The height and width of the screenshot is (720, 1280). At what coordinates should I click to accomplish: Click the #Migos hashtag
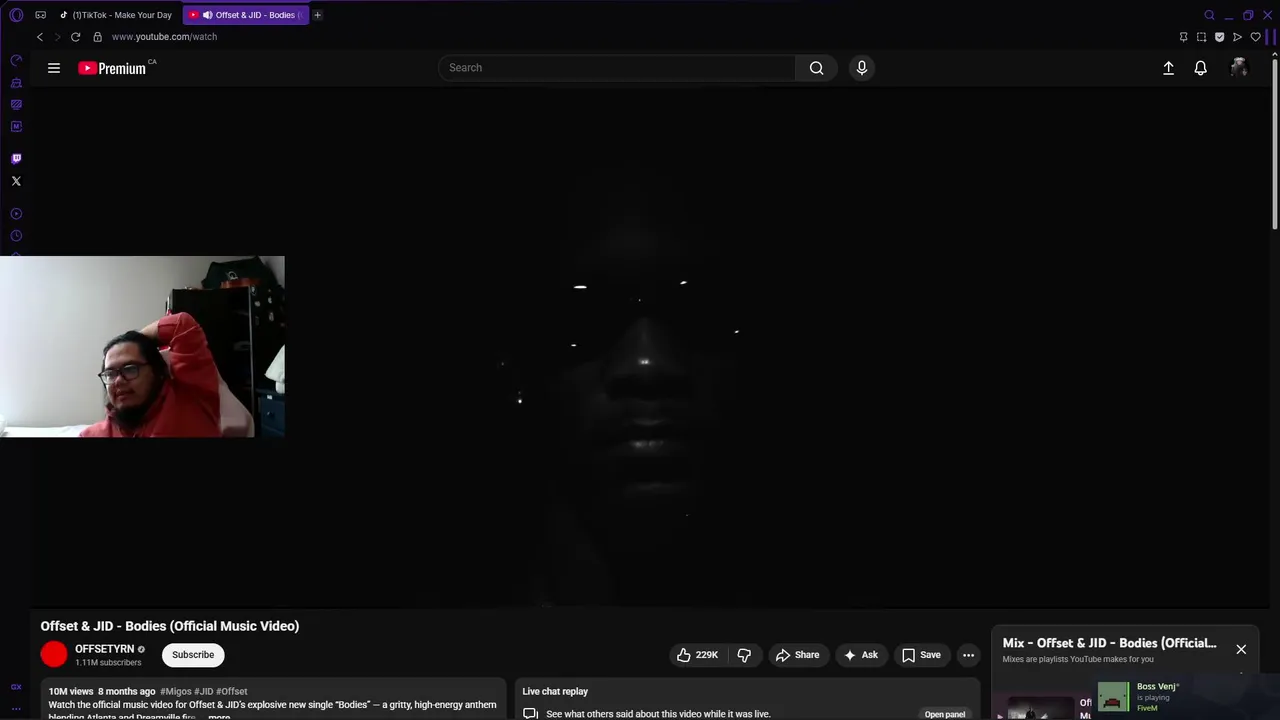tap(176, 691)
